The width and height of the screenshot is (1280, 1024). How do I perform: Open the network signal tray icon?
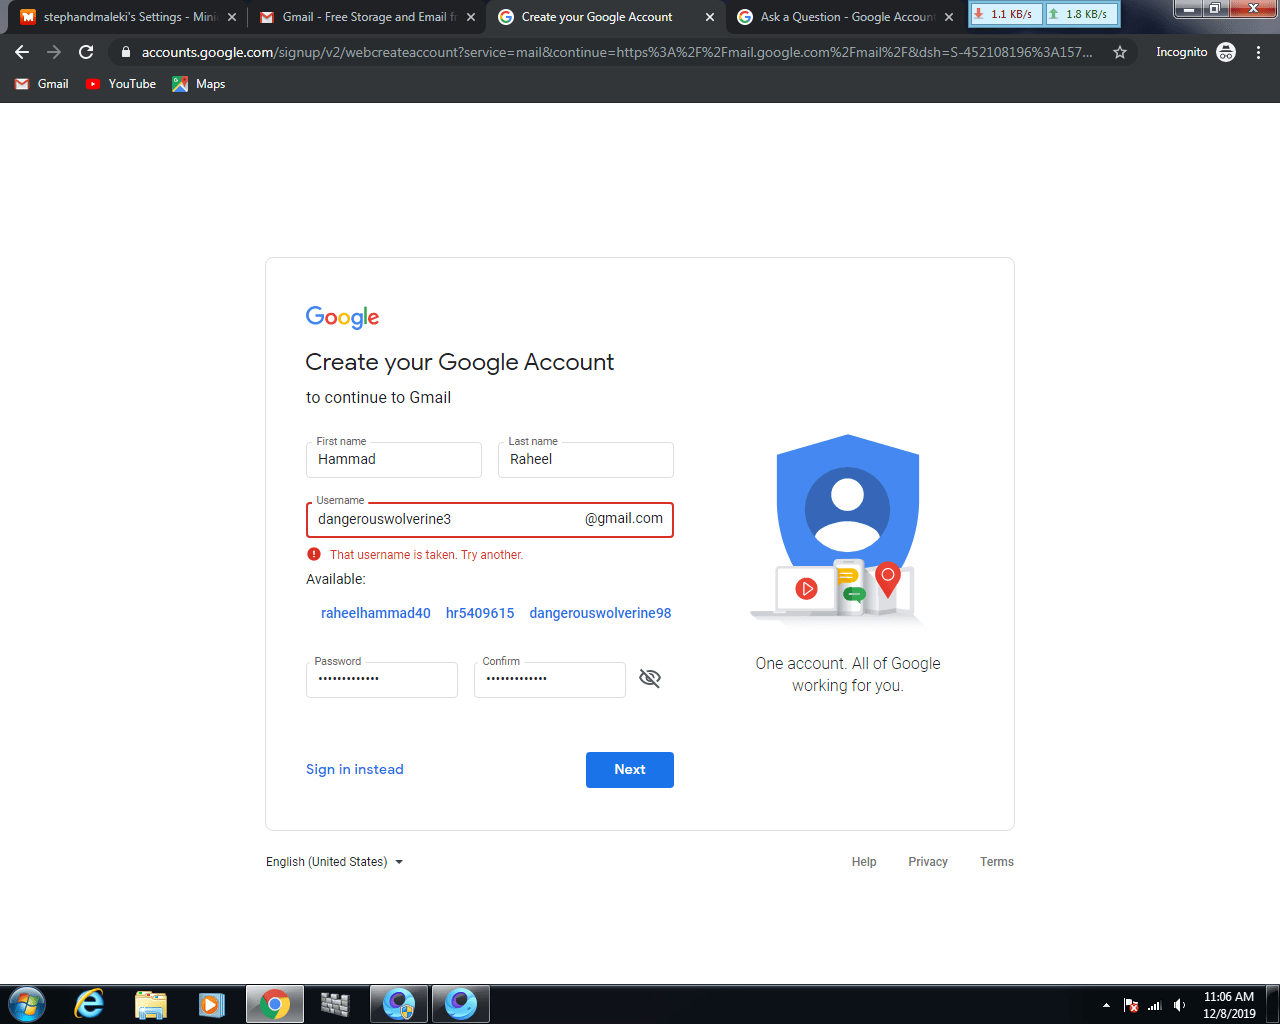tap(1155, 1005)
